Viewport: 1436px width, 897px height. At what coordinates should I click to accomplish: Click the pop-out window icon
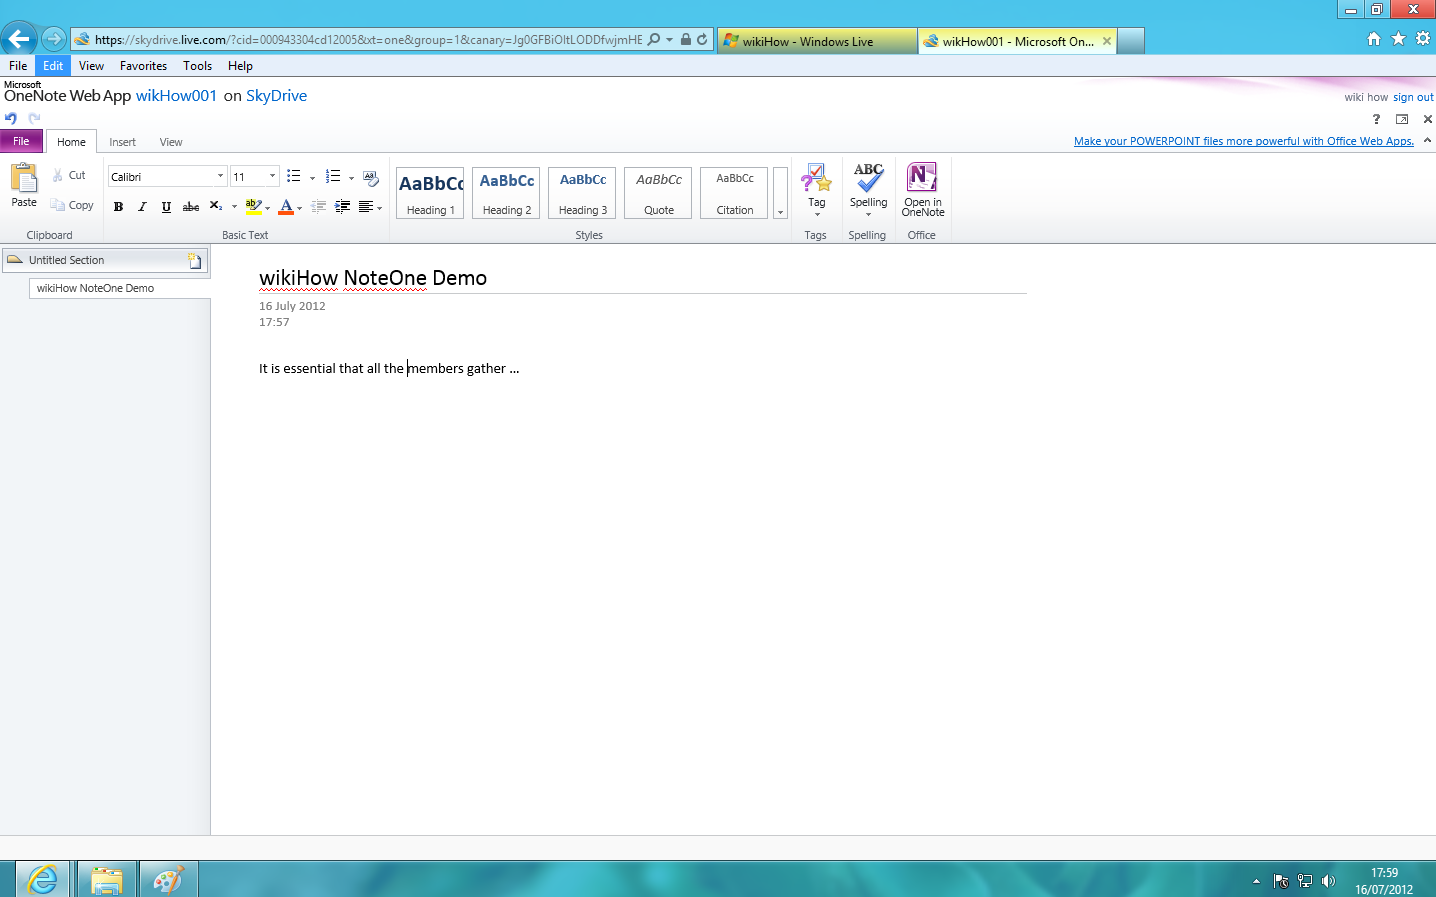click(1402, 119)
